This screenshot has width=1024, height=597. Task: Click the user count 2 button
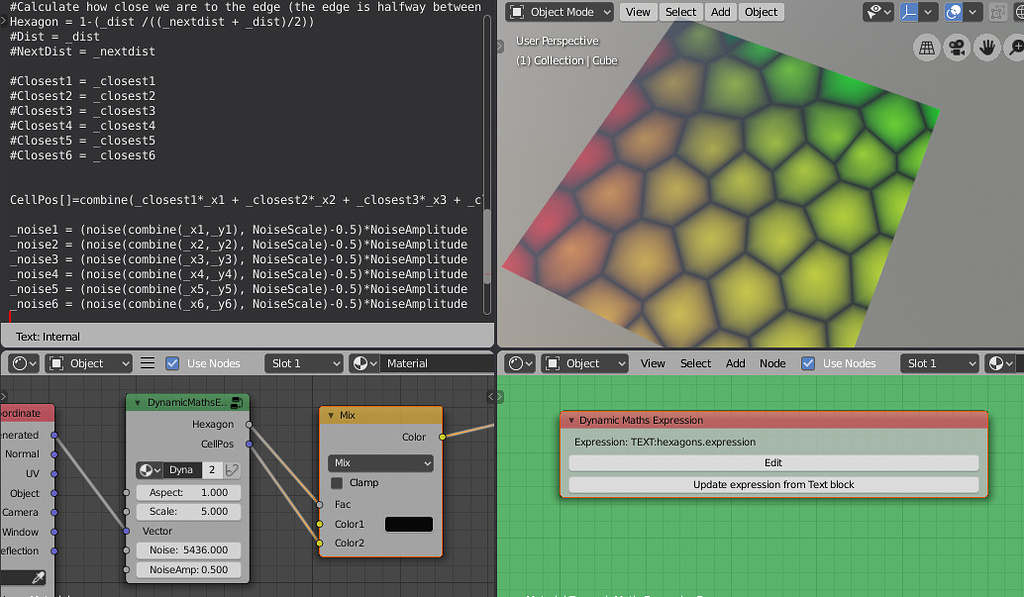coord(212,470)
